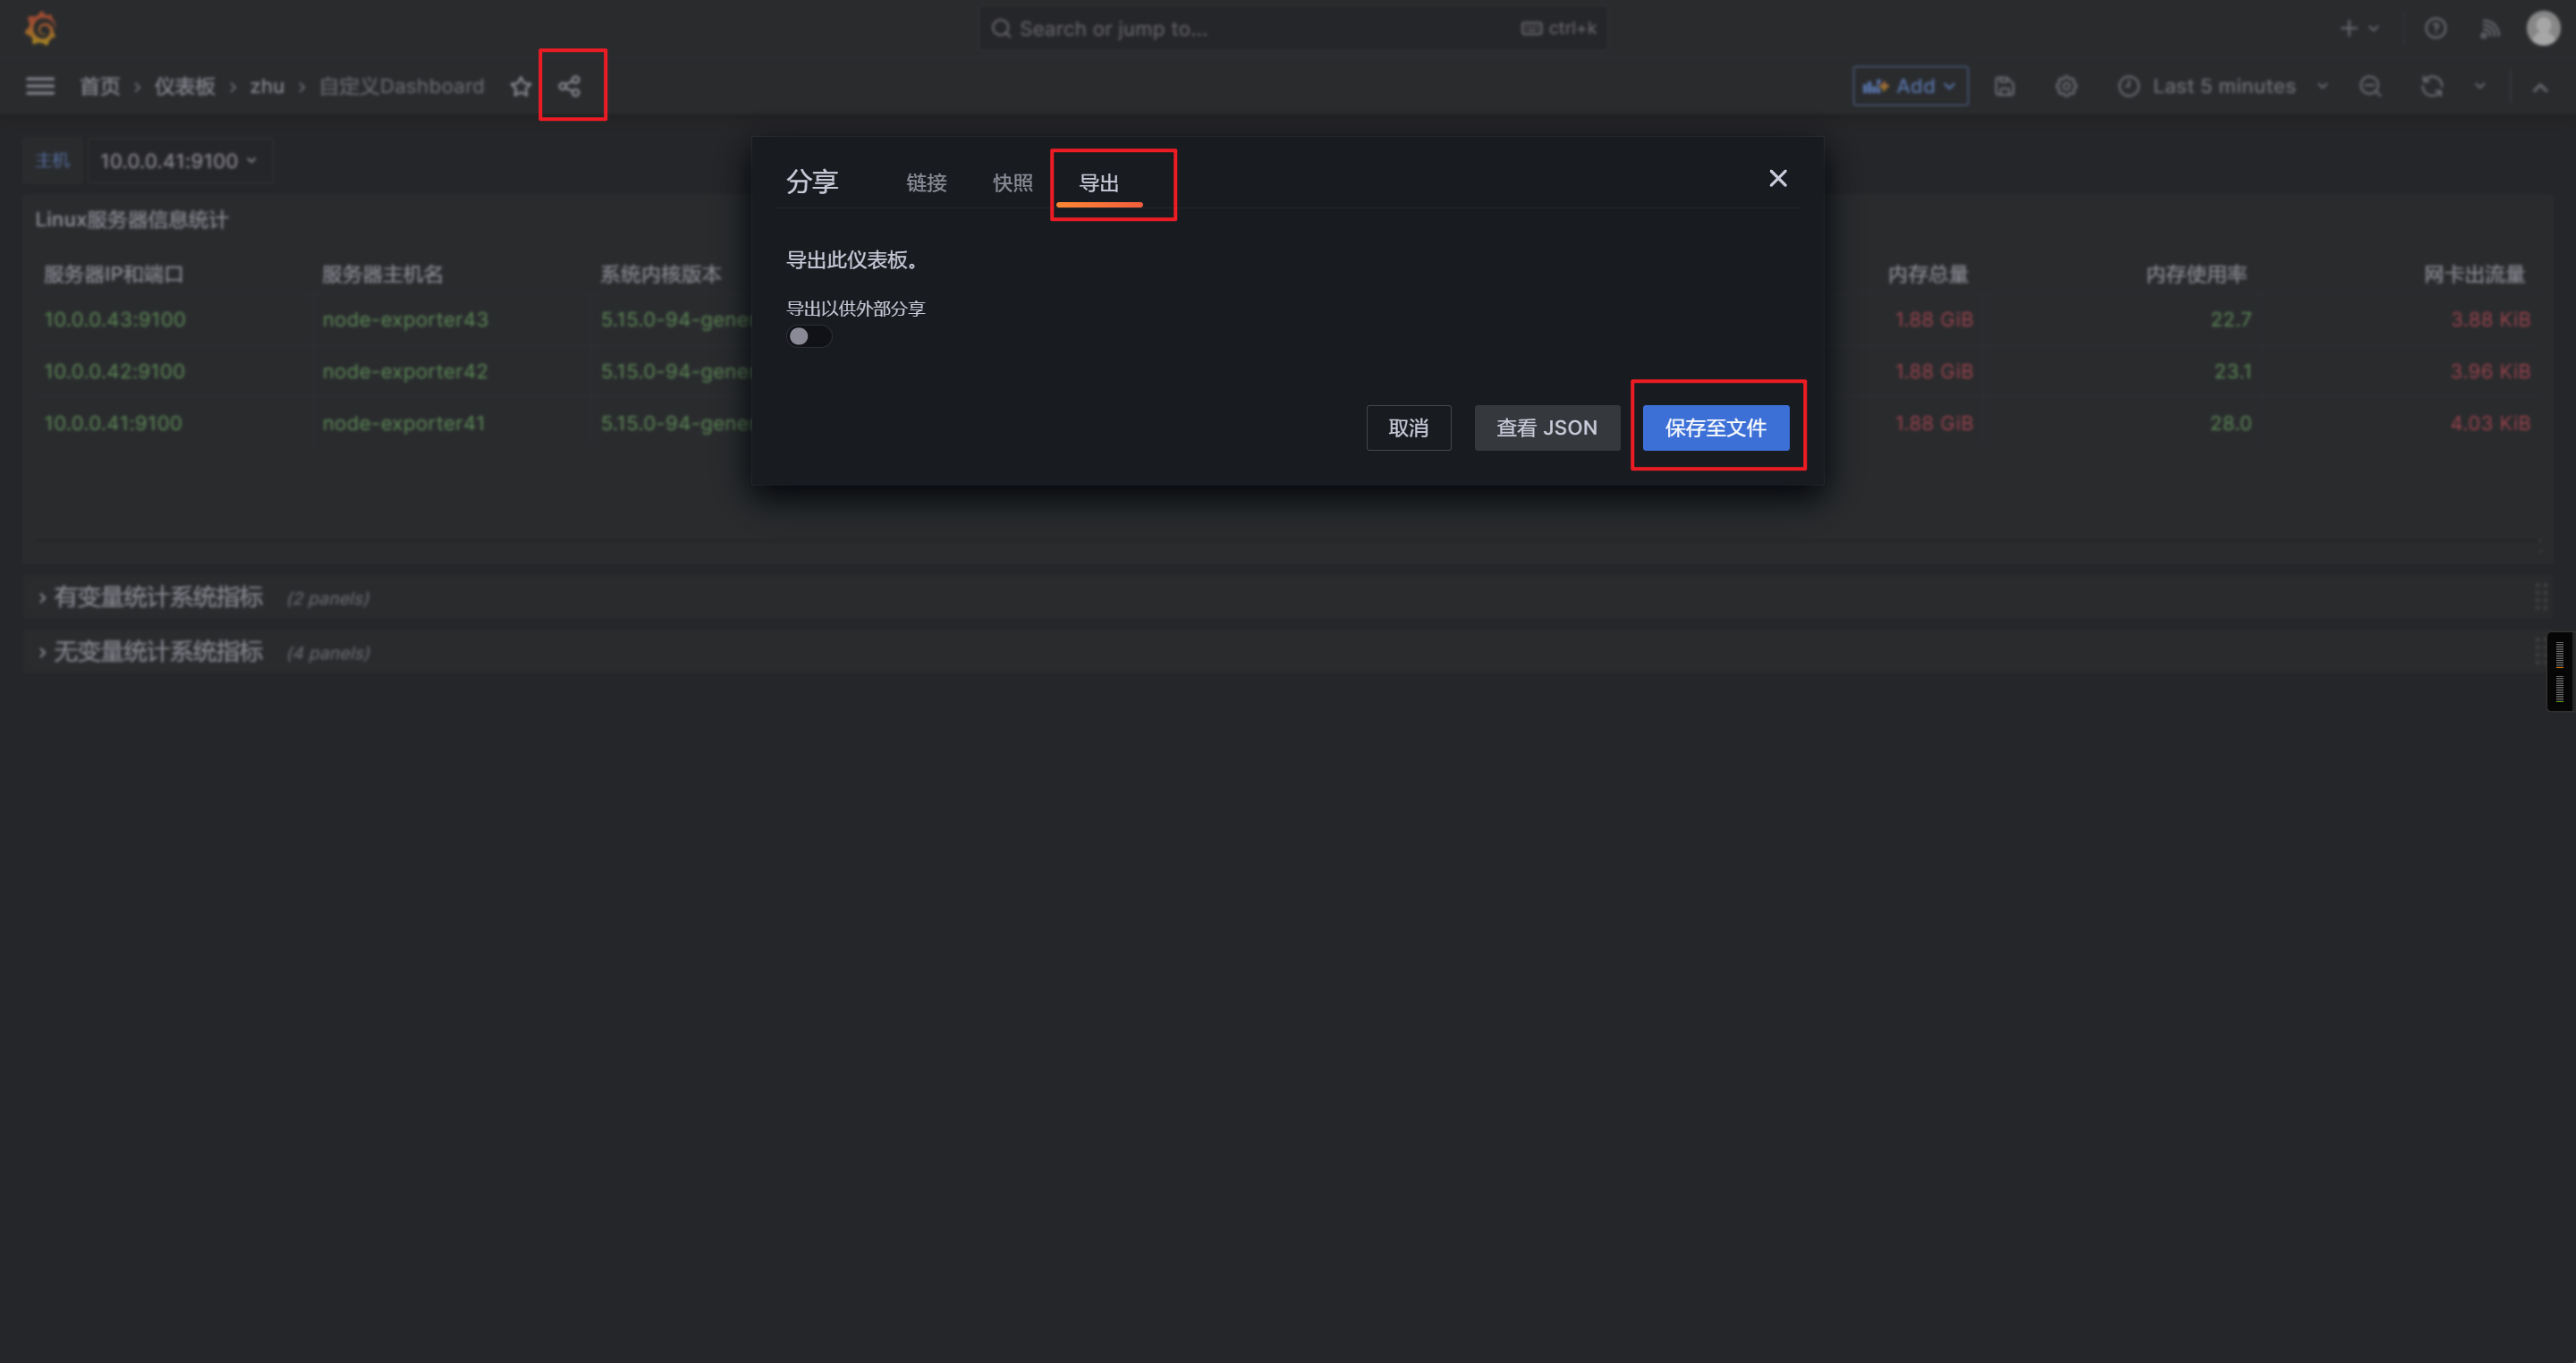Click the 取消 button

click(x=1408, y=428)
